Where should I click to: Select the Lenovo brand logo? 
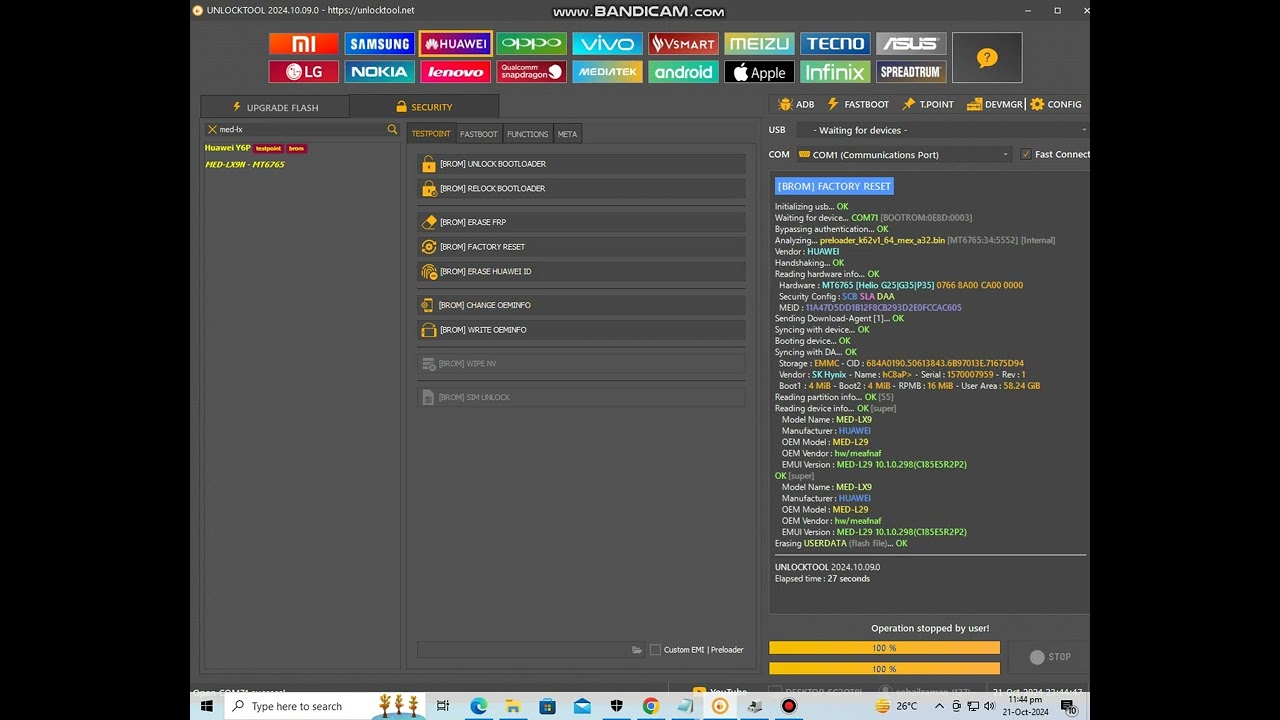tap(456, 72)
